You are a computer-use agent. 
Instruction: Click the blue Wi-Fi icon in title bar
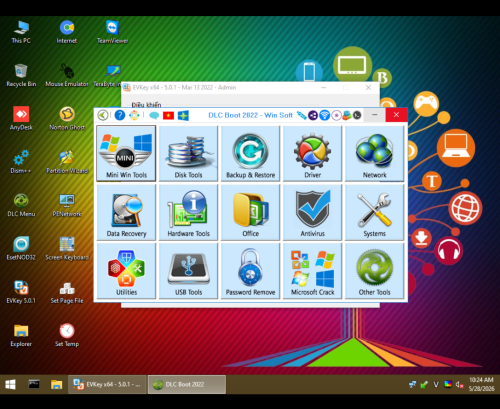tap(324, 115)
